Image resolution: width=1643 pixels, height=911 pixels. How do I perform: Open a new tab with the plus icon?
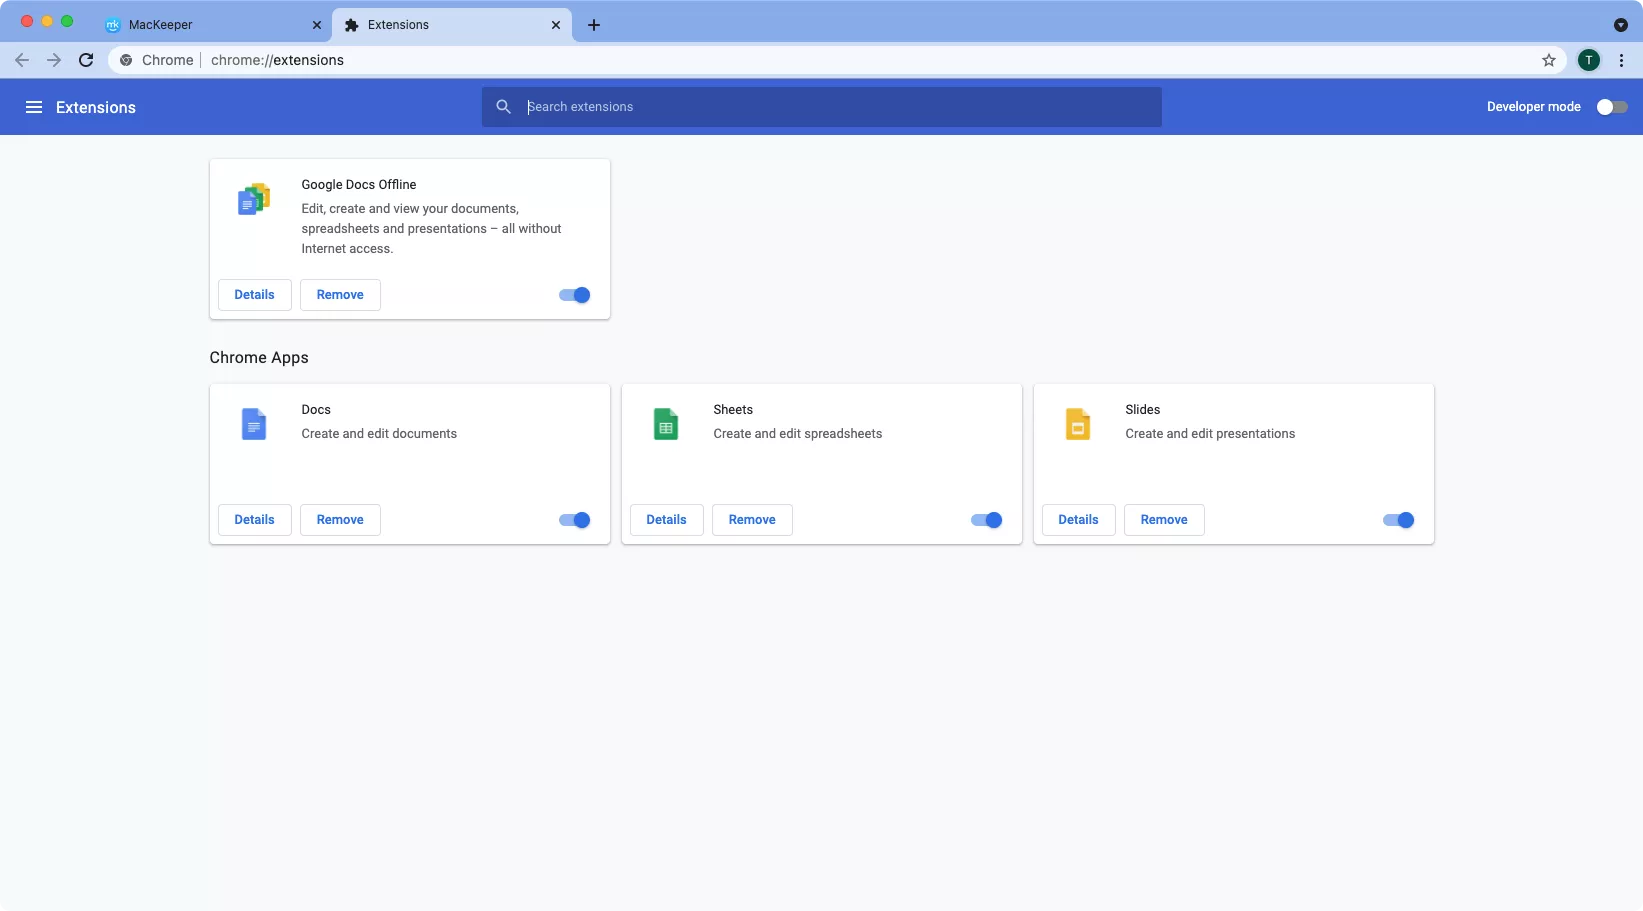(x=593, y=25)
